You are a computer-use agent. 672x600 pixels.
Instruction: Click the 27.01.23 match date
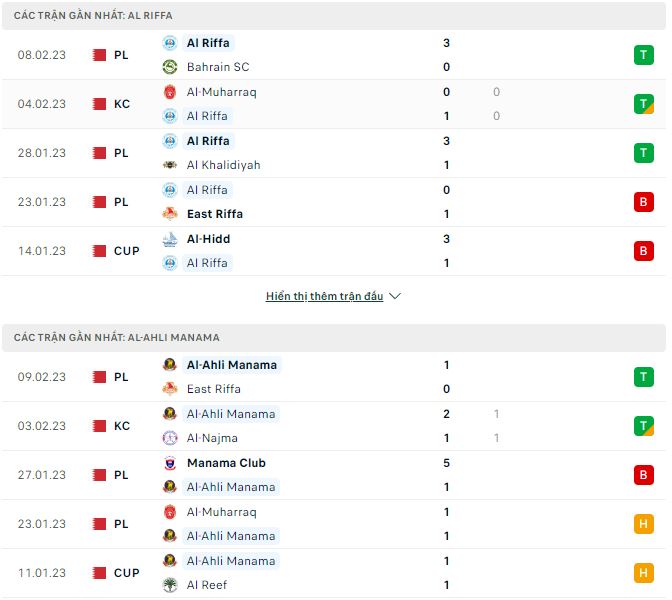(41, 475)
